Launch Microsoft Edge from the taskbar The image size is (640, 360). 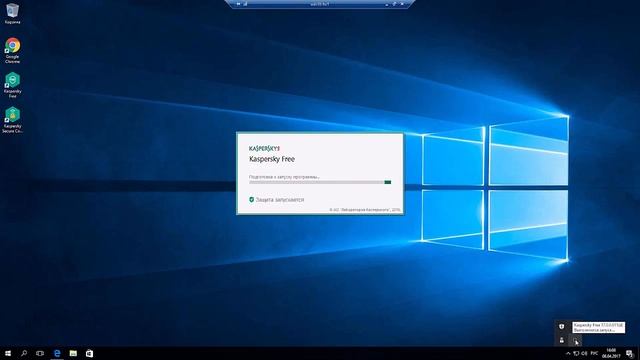tap(57, 353)
